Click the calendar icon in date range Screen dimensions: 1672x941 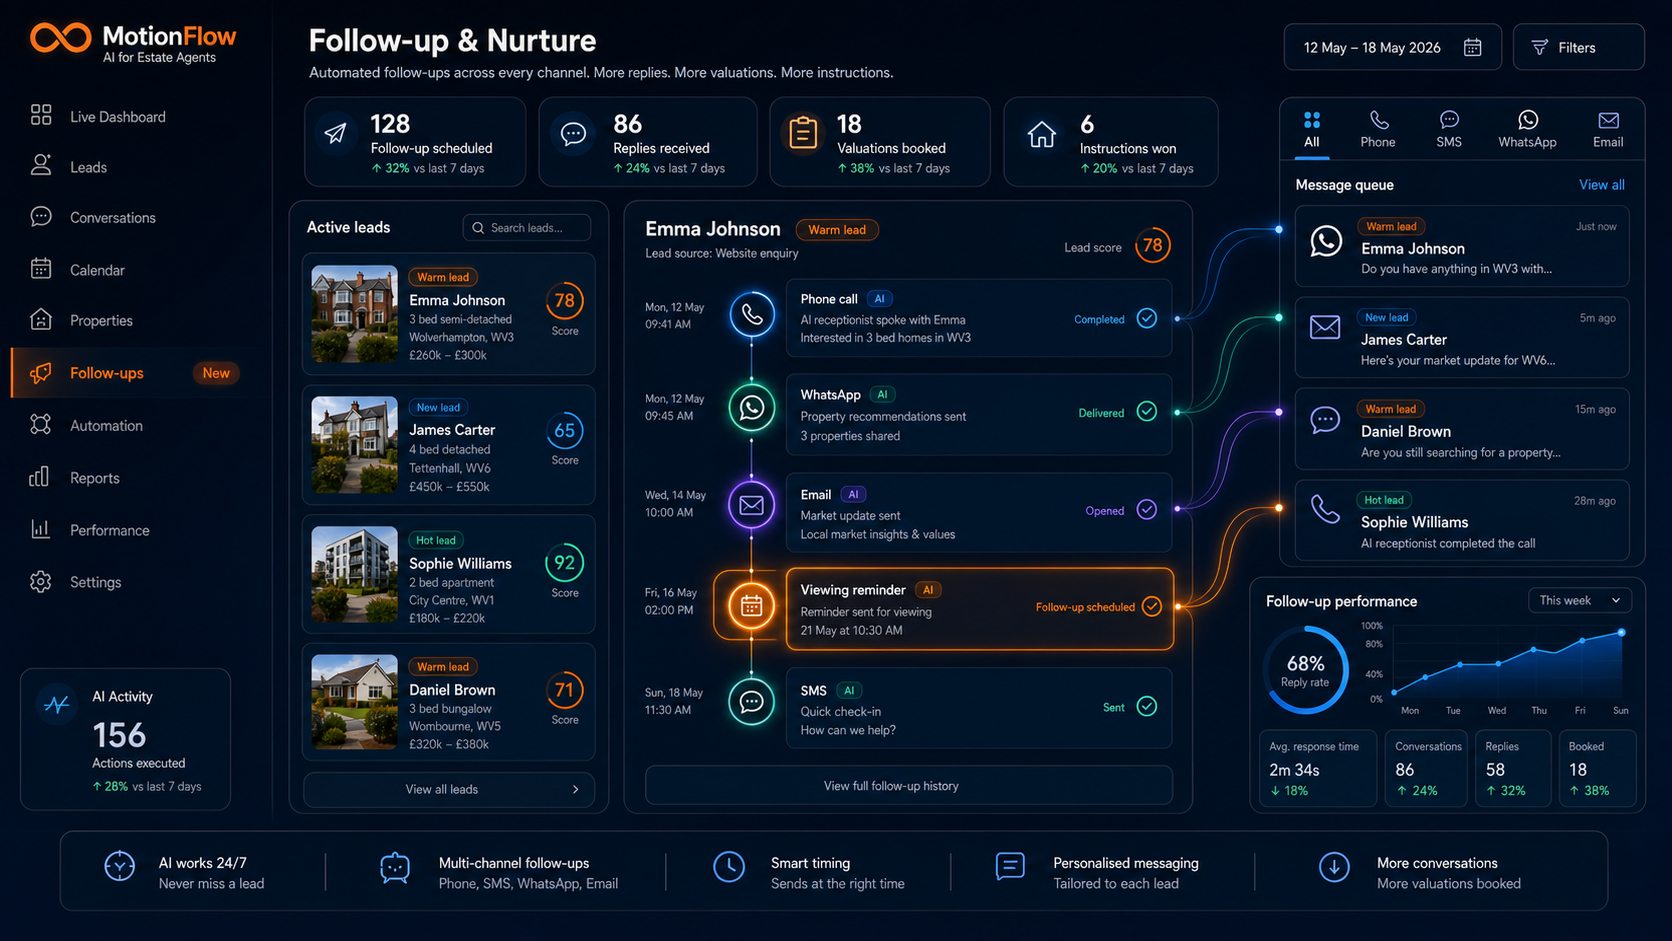(x=1472, y=47)
